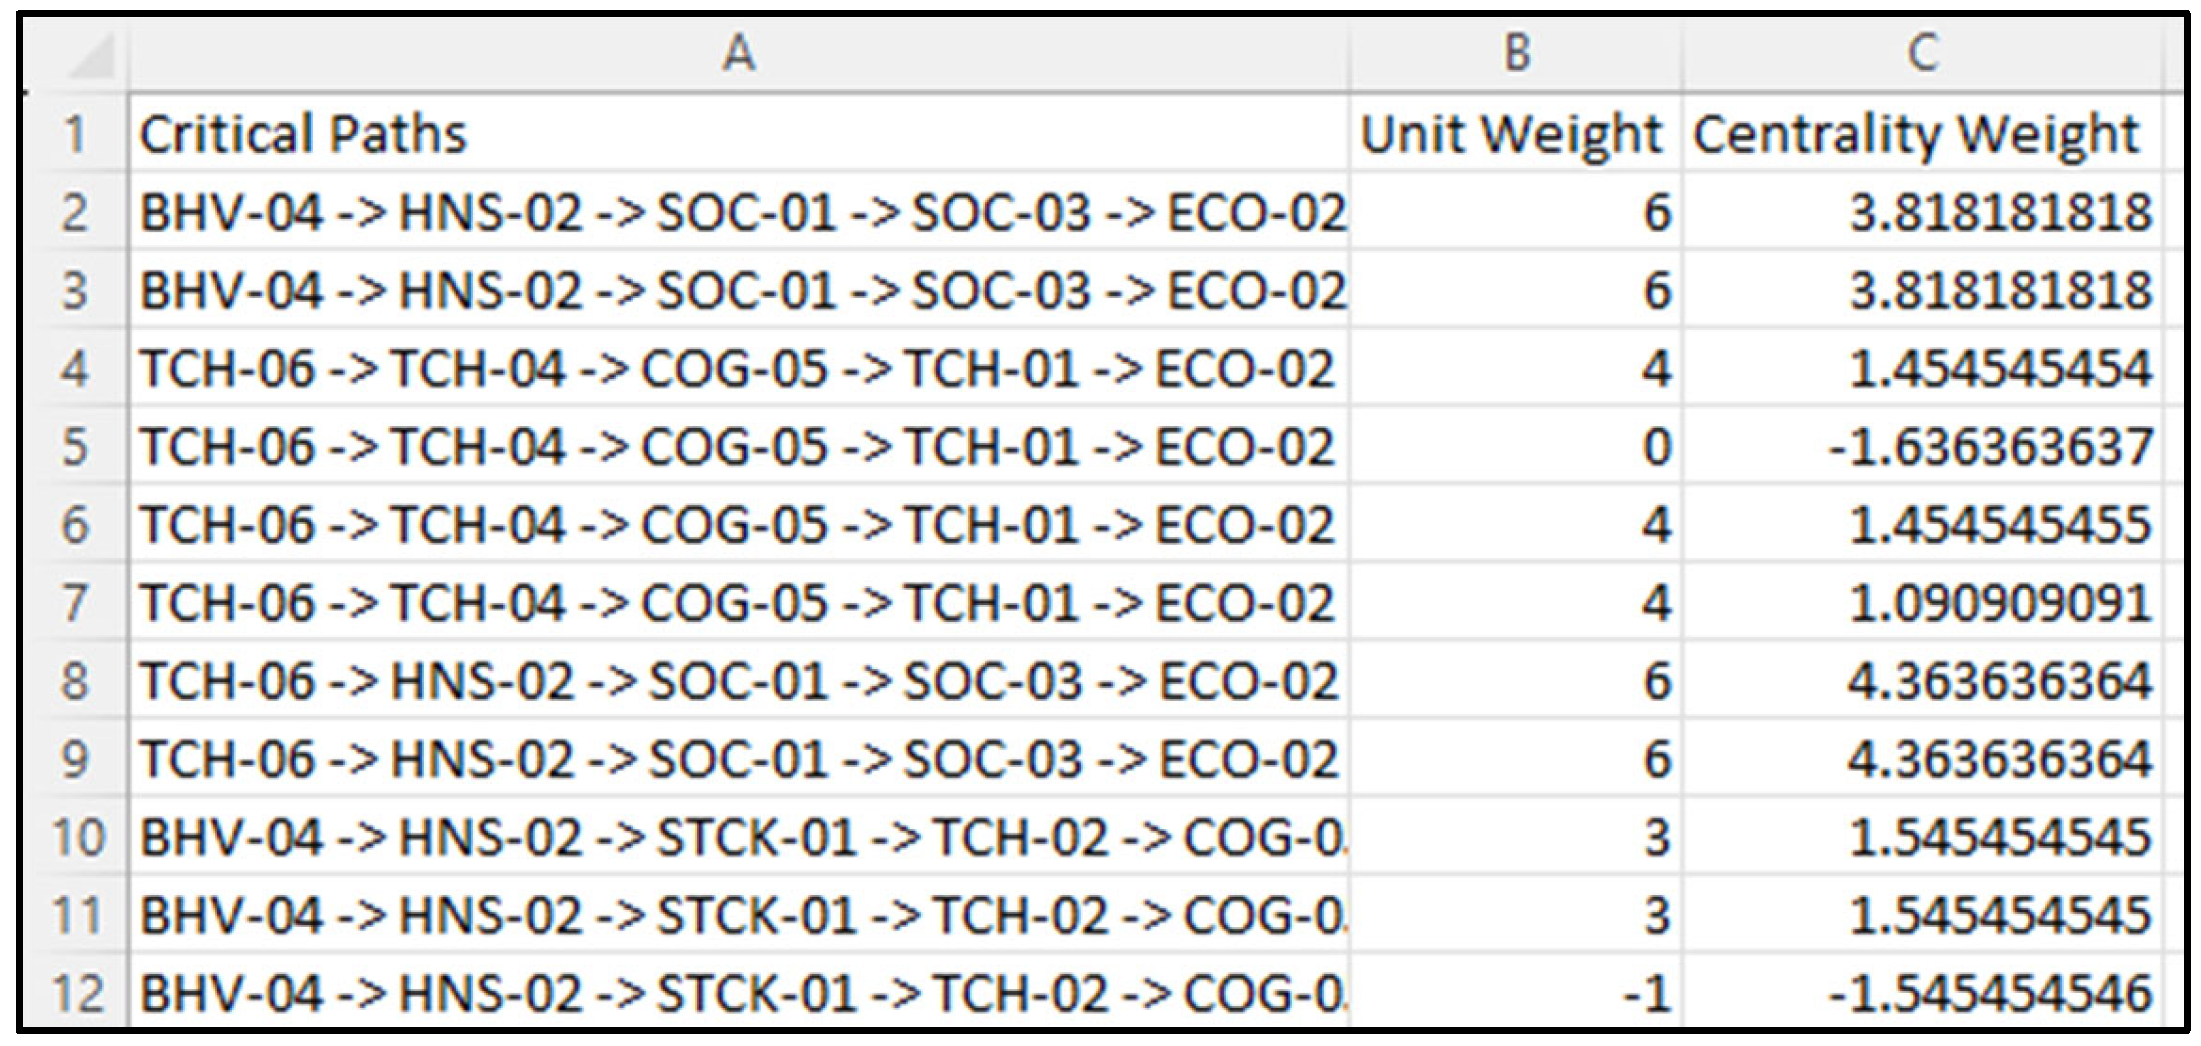
Task: Click centrality value -1.545454546
Action: [x=1922, y=994]
